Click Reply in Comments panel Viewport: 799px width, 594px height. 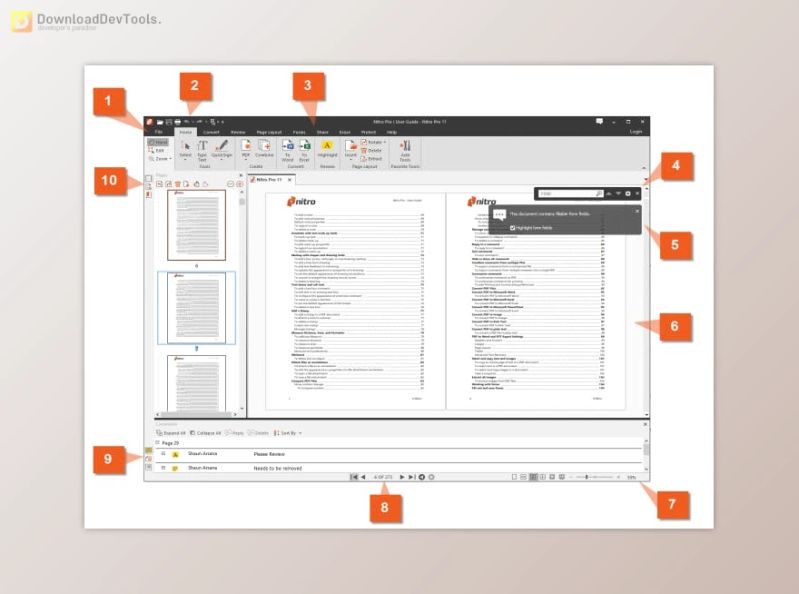click(x=234, y=433)
